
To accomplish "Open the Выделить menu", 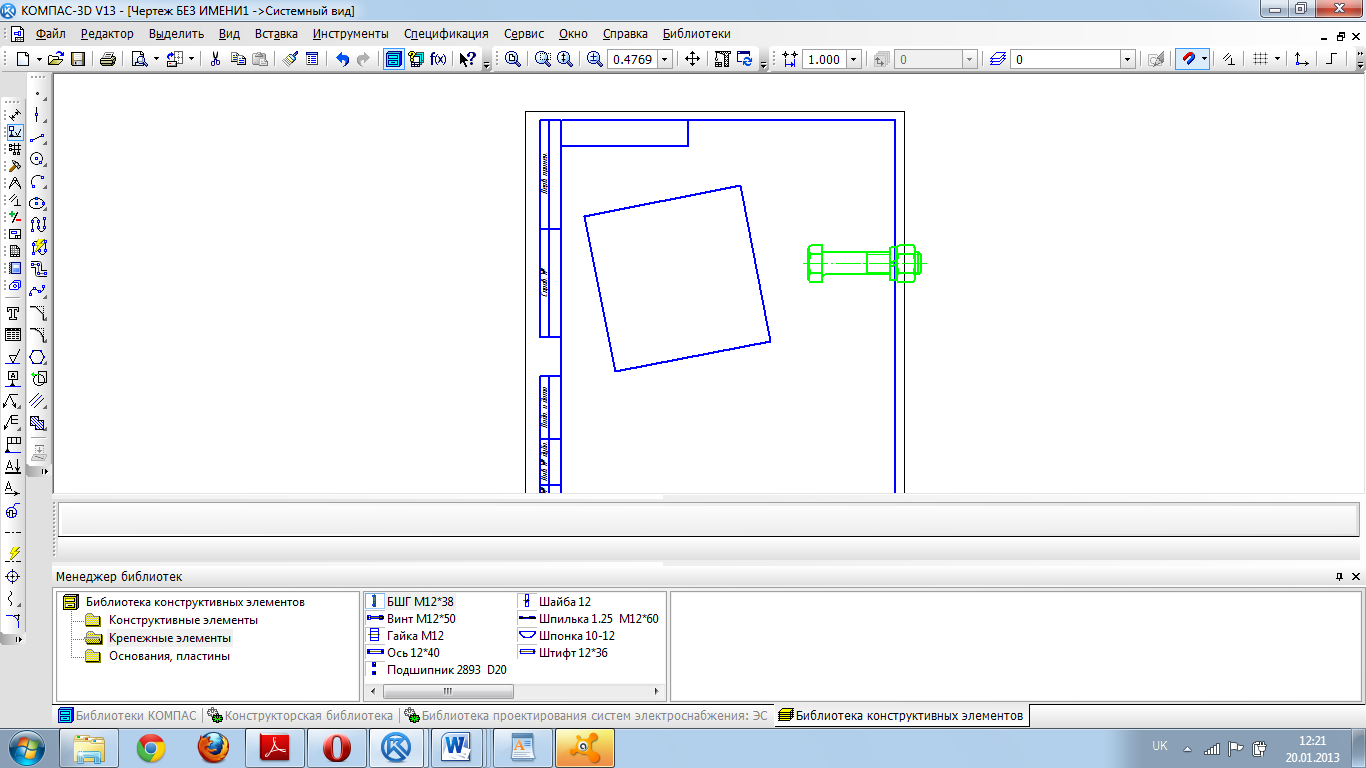I will coord(176,34).
